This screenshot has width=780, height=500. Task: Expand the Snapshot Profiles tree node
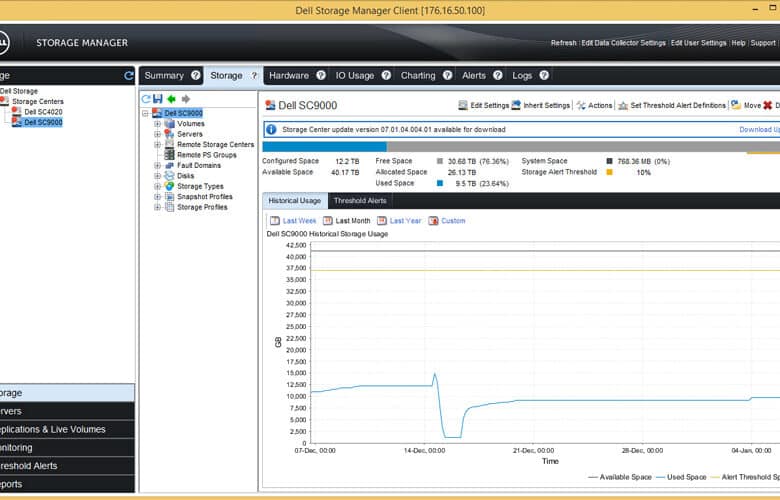(x=157, y=197)
